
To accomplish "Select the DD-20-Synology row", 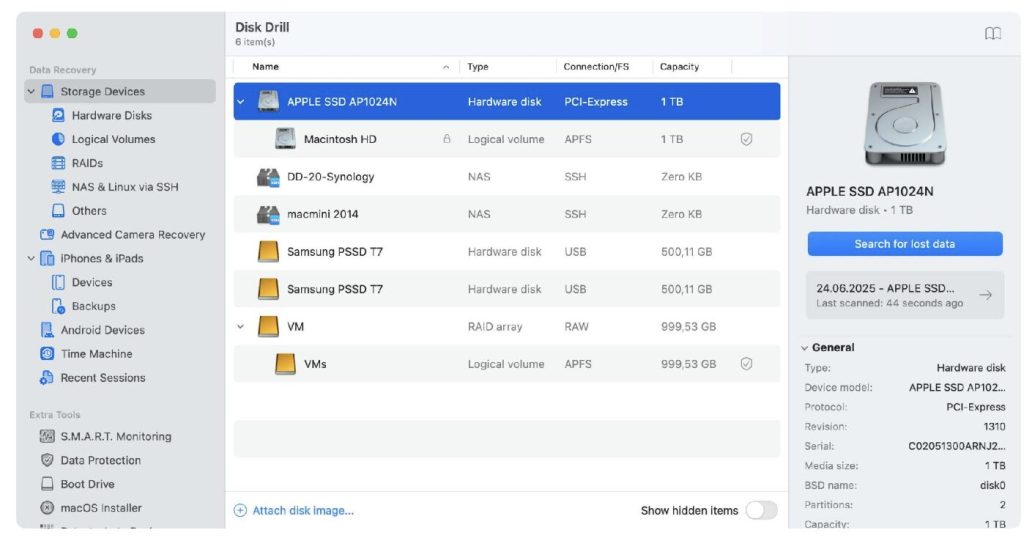I will [507, 176].
